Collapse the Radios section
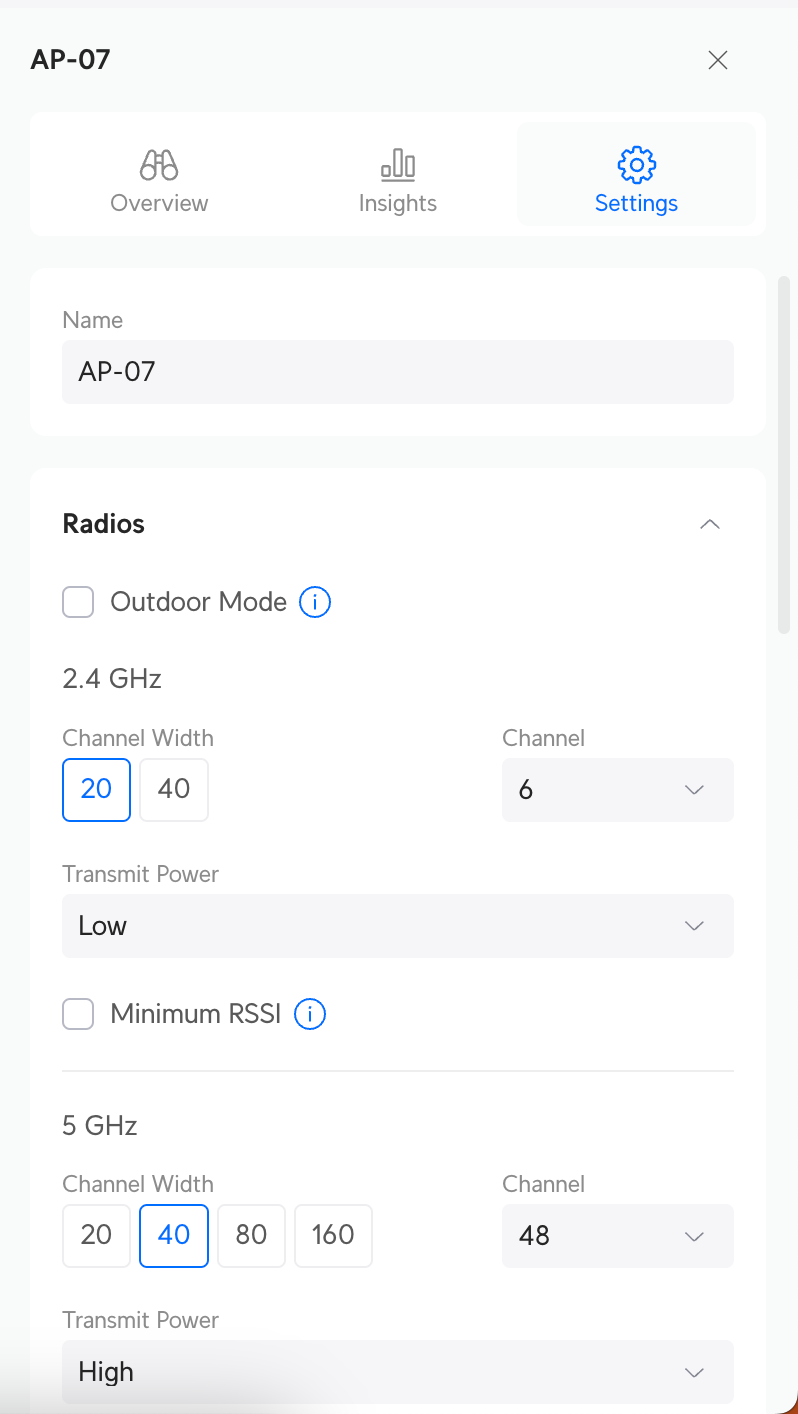Viewport: 798px width, 1414px height. [710, 524]
